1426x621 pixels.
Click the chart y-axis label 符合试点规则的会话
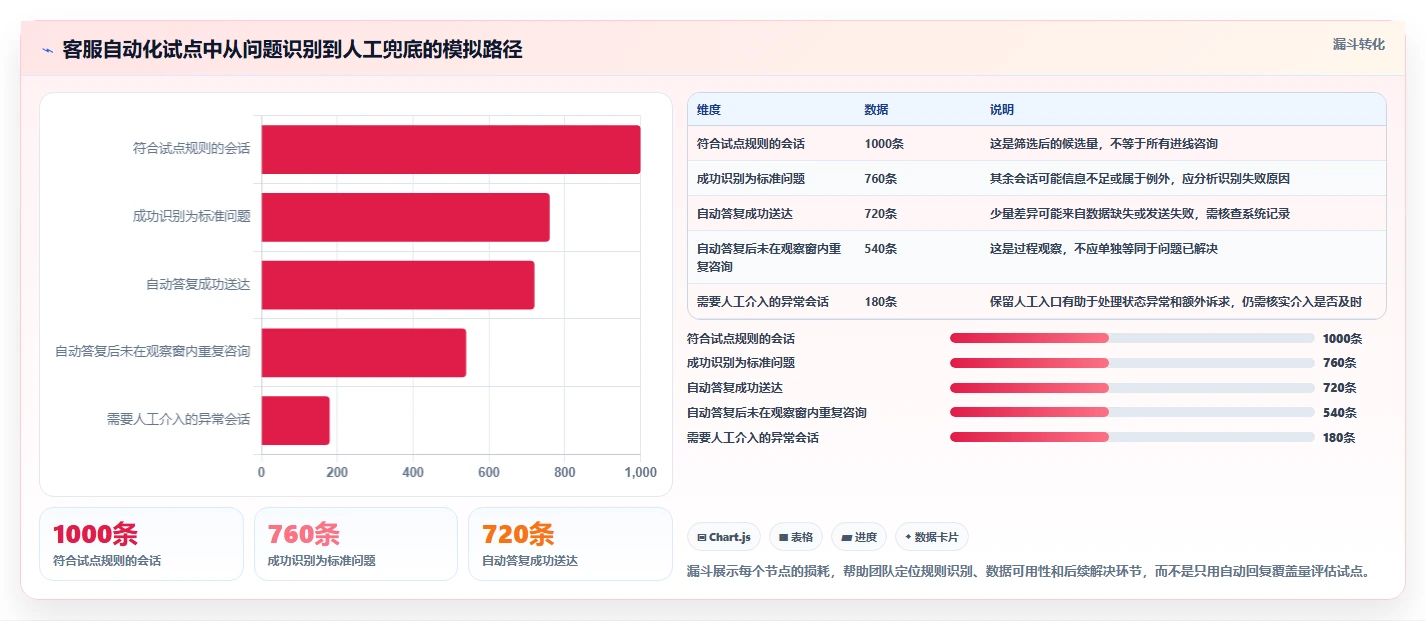click(191, 149)
